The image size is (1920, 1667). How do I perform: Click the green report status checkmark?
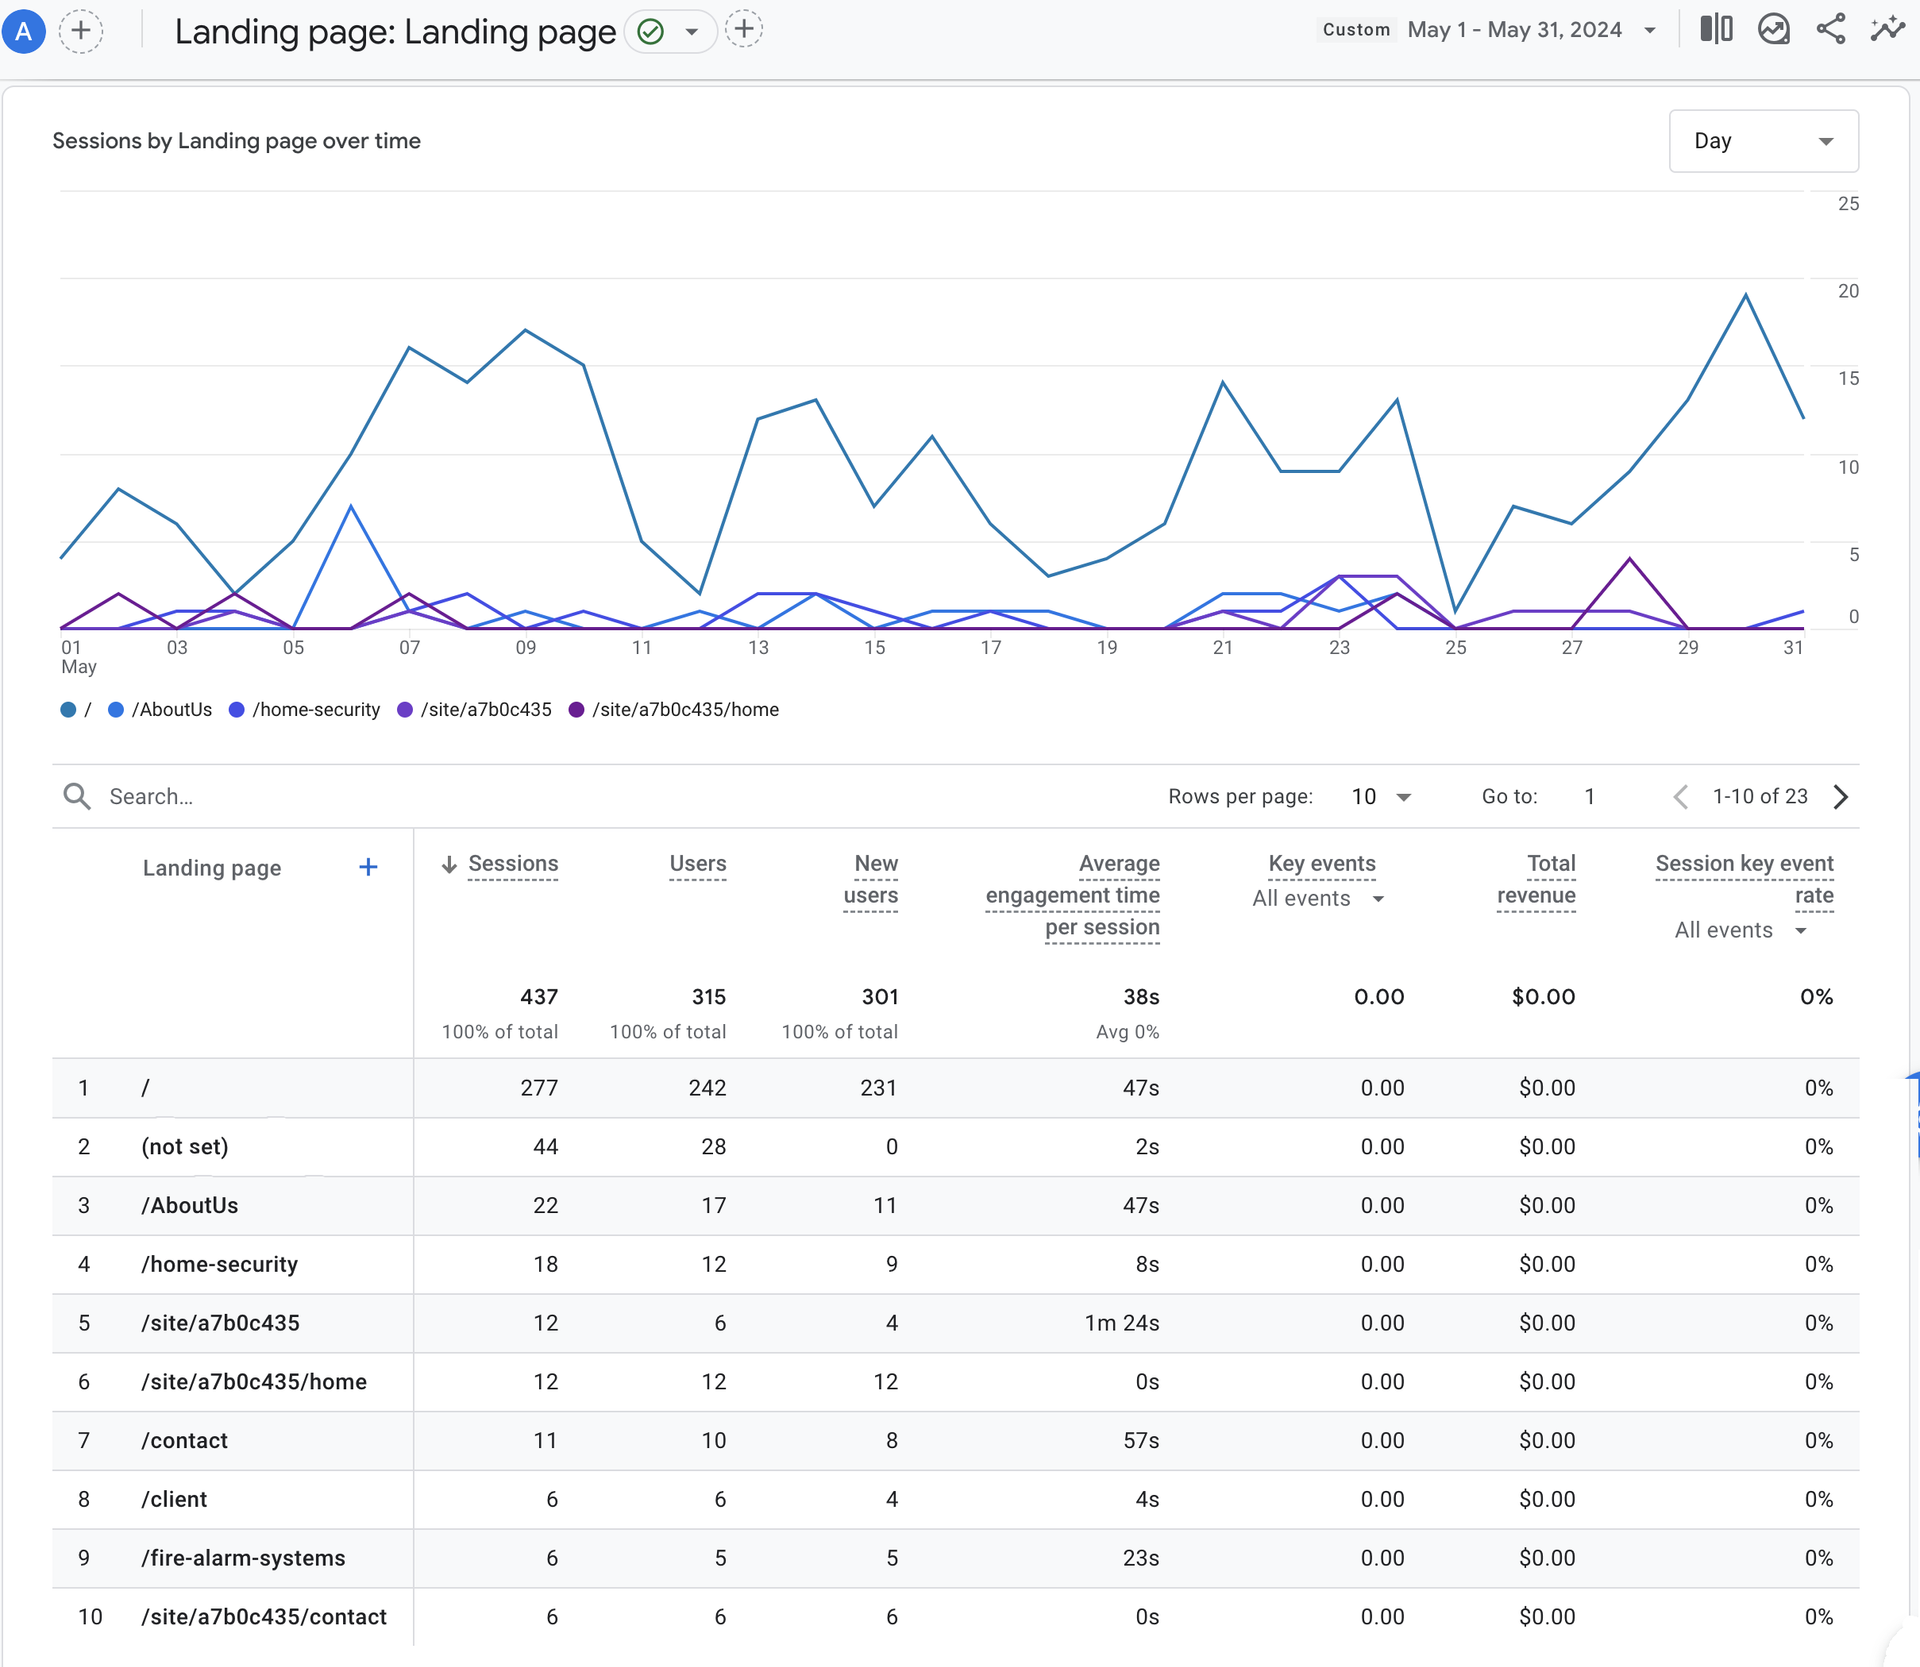point(651,32)
